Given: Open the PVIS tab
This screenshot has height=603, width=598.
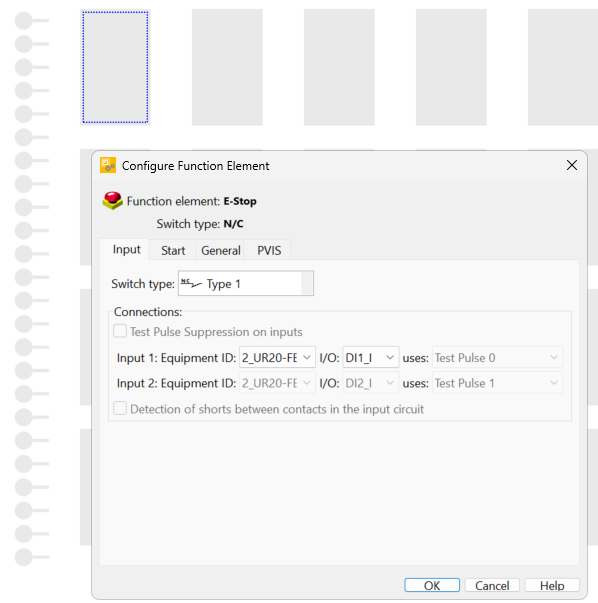Looking at the screenshot, I should (269, 250).
